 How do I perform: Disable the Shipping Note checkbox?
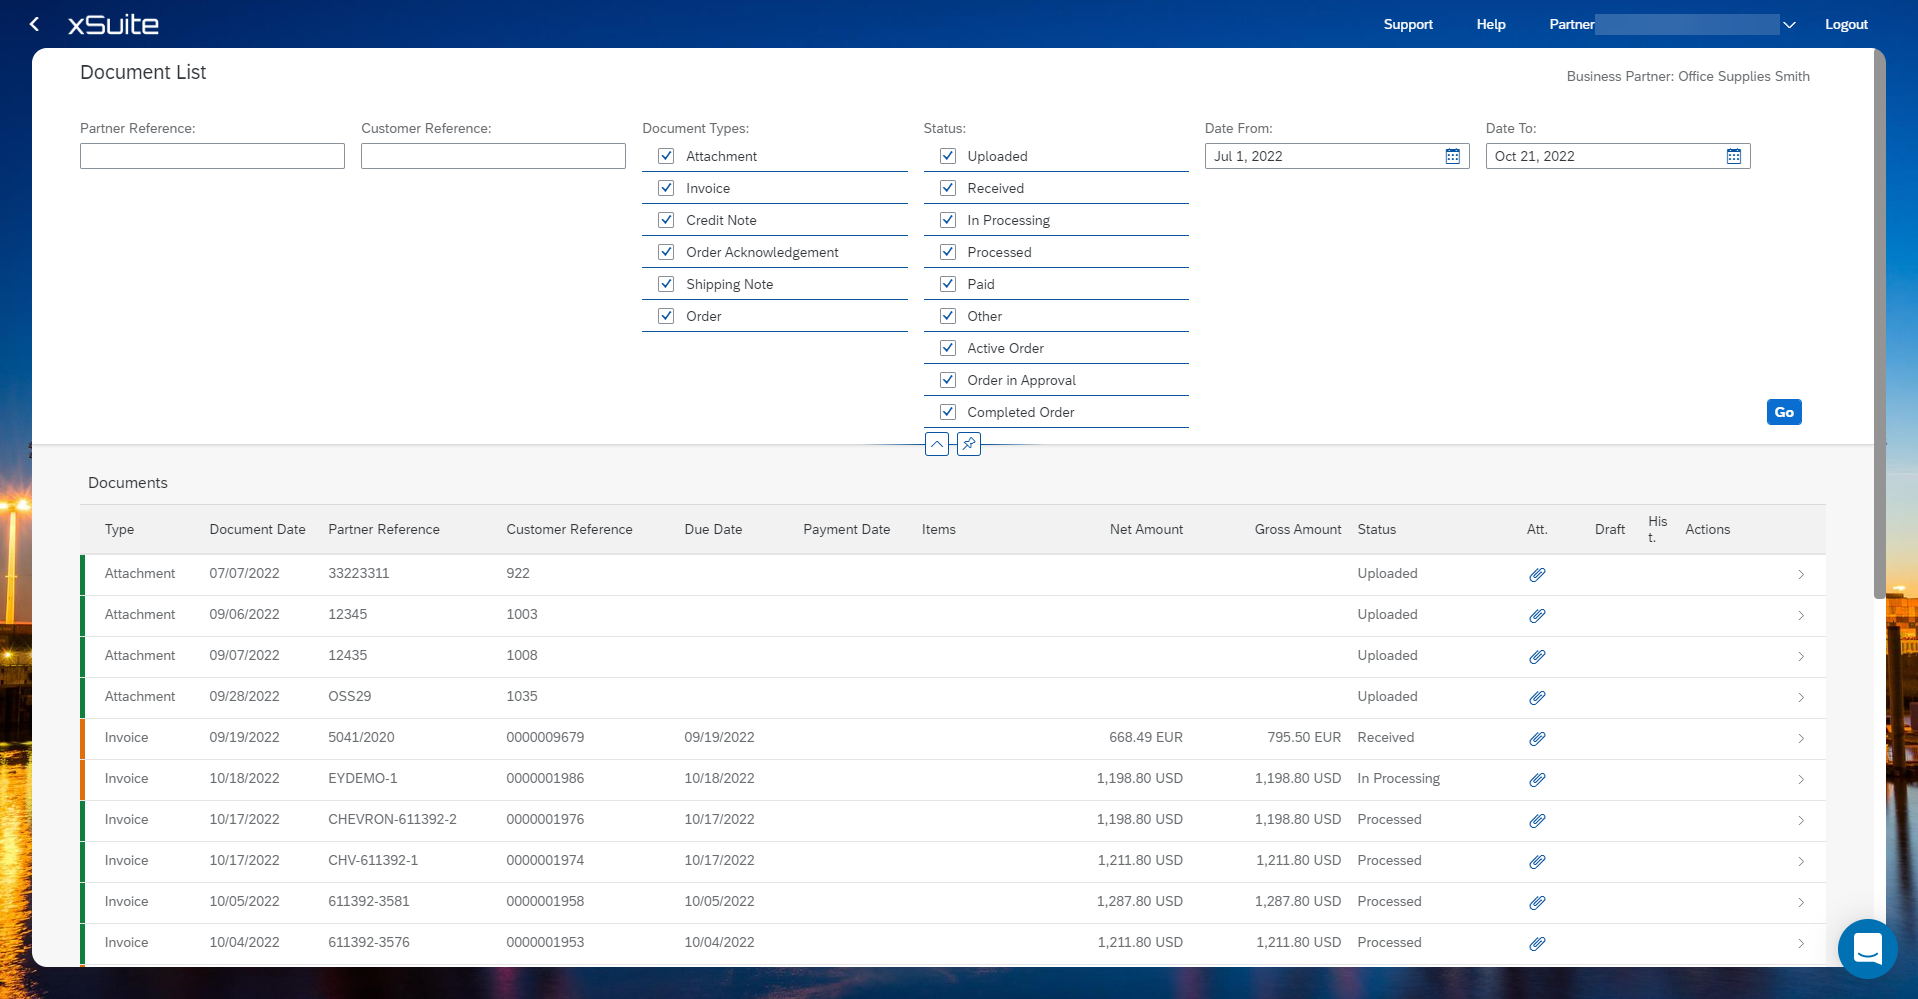666,284
